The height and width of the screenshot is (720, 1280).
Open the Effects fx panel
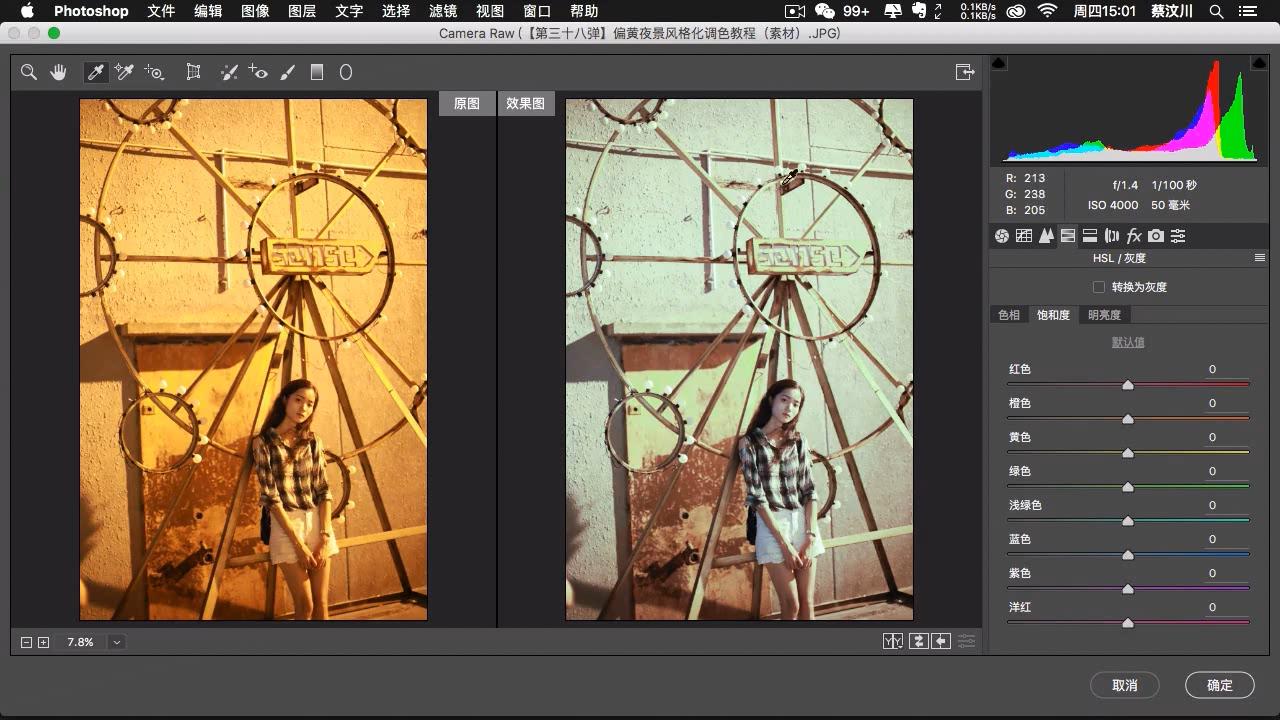1134,236
